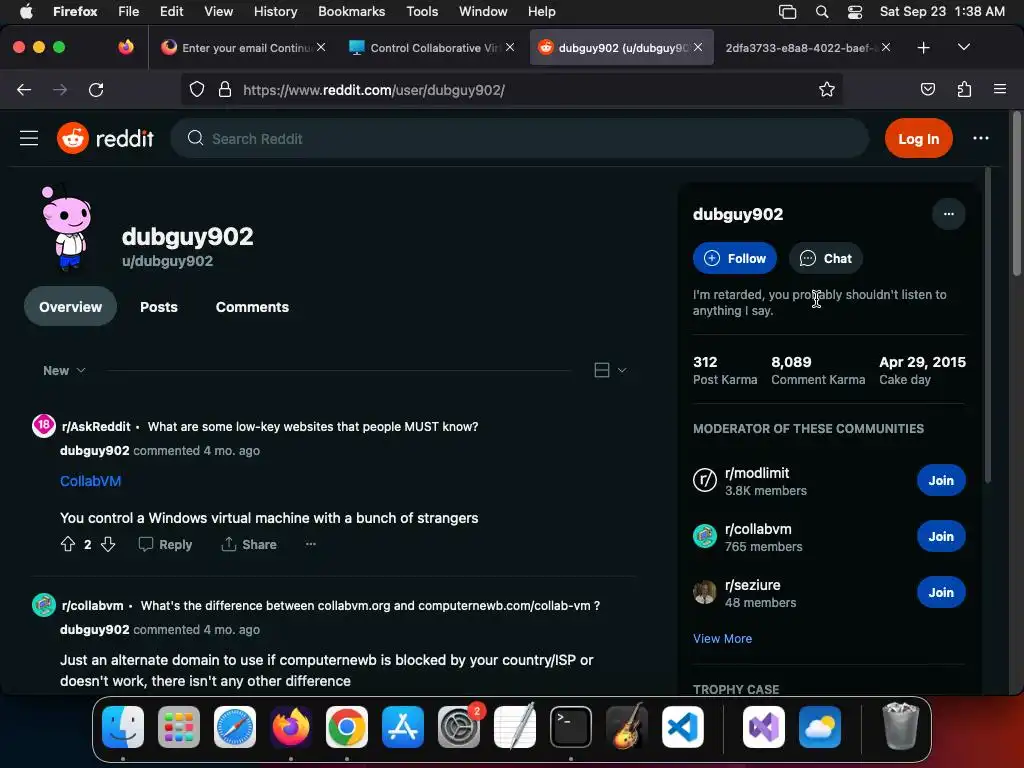The image size is (1024, 768).
Task: Share the CollabVM comment
Action: pyautogui.click(x=249, y=545)
